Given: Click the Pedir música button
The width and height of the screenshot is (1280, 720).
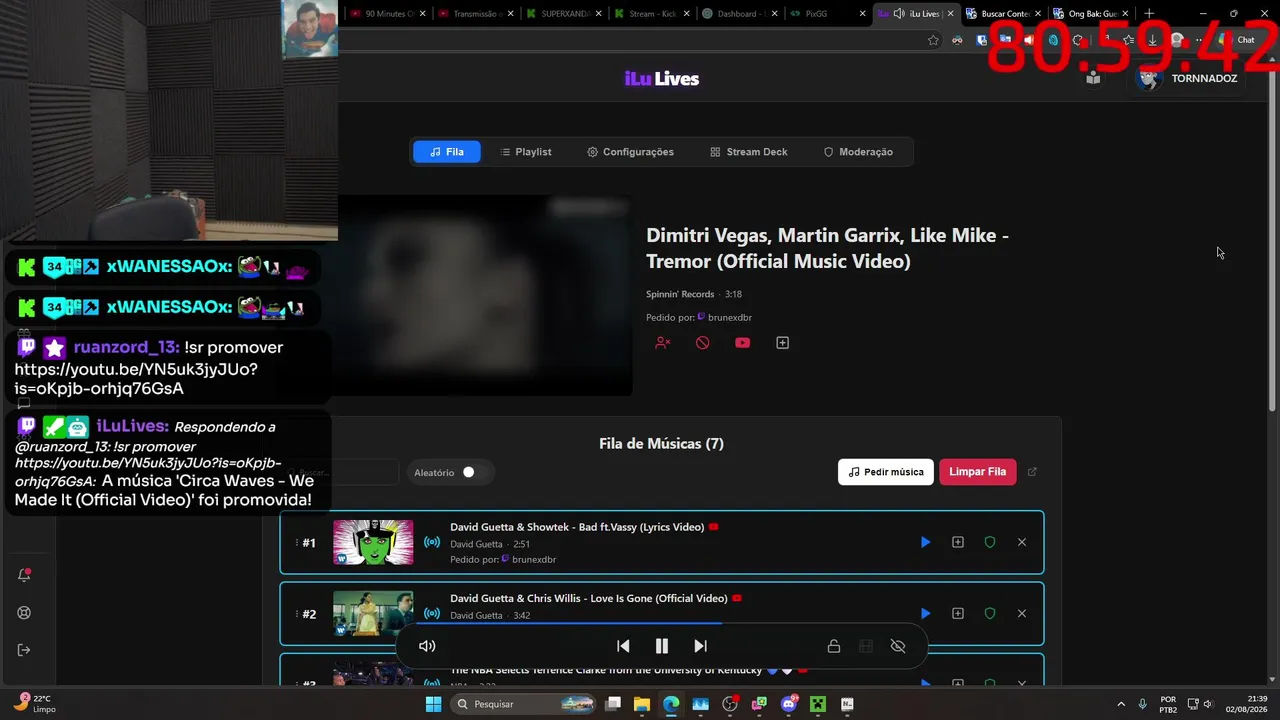Looking at the screenshot, I should [x=886, y=472].
